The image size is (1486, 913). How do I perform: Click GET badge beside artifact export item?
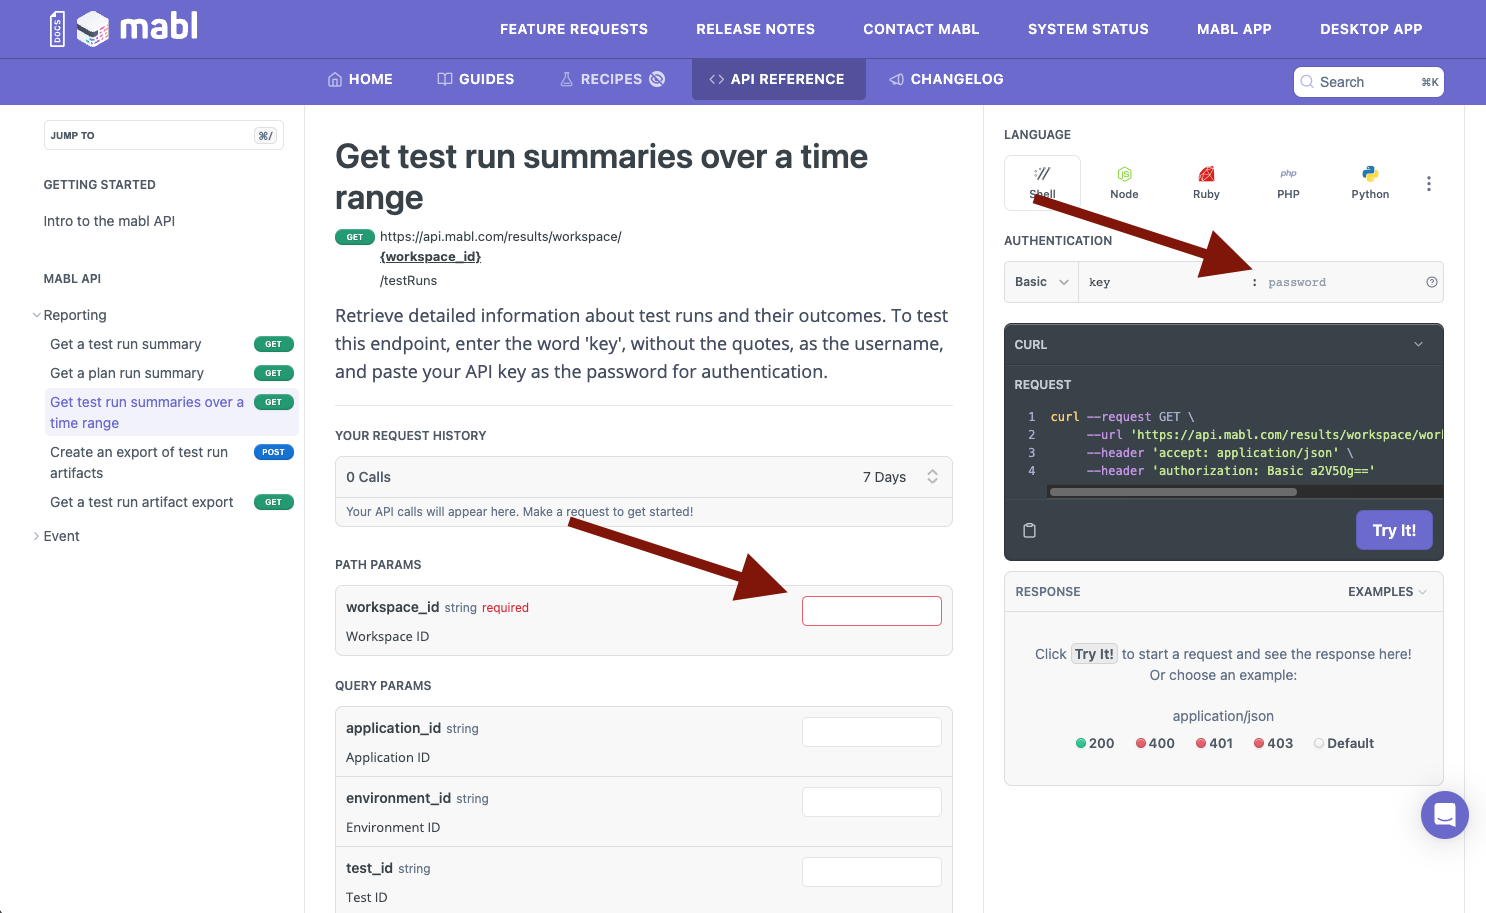[x=273, y=502]
